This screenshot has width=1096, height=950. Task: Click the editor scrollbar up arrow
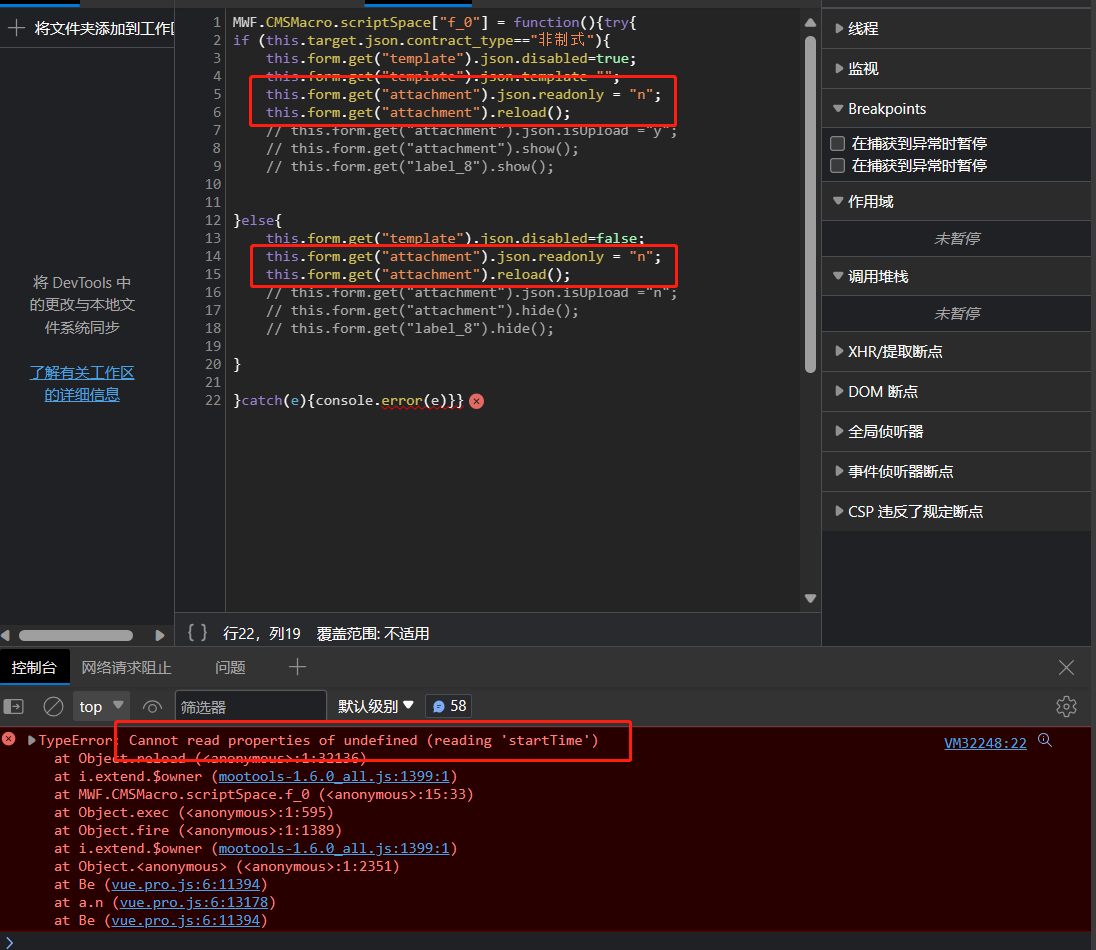pos(810,22)
